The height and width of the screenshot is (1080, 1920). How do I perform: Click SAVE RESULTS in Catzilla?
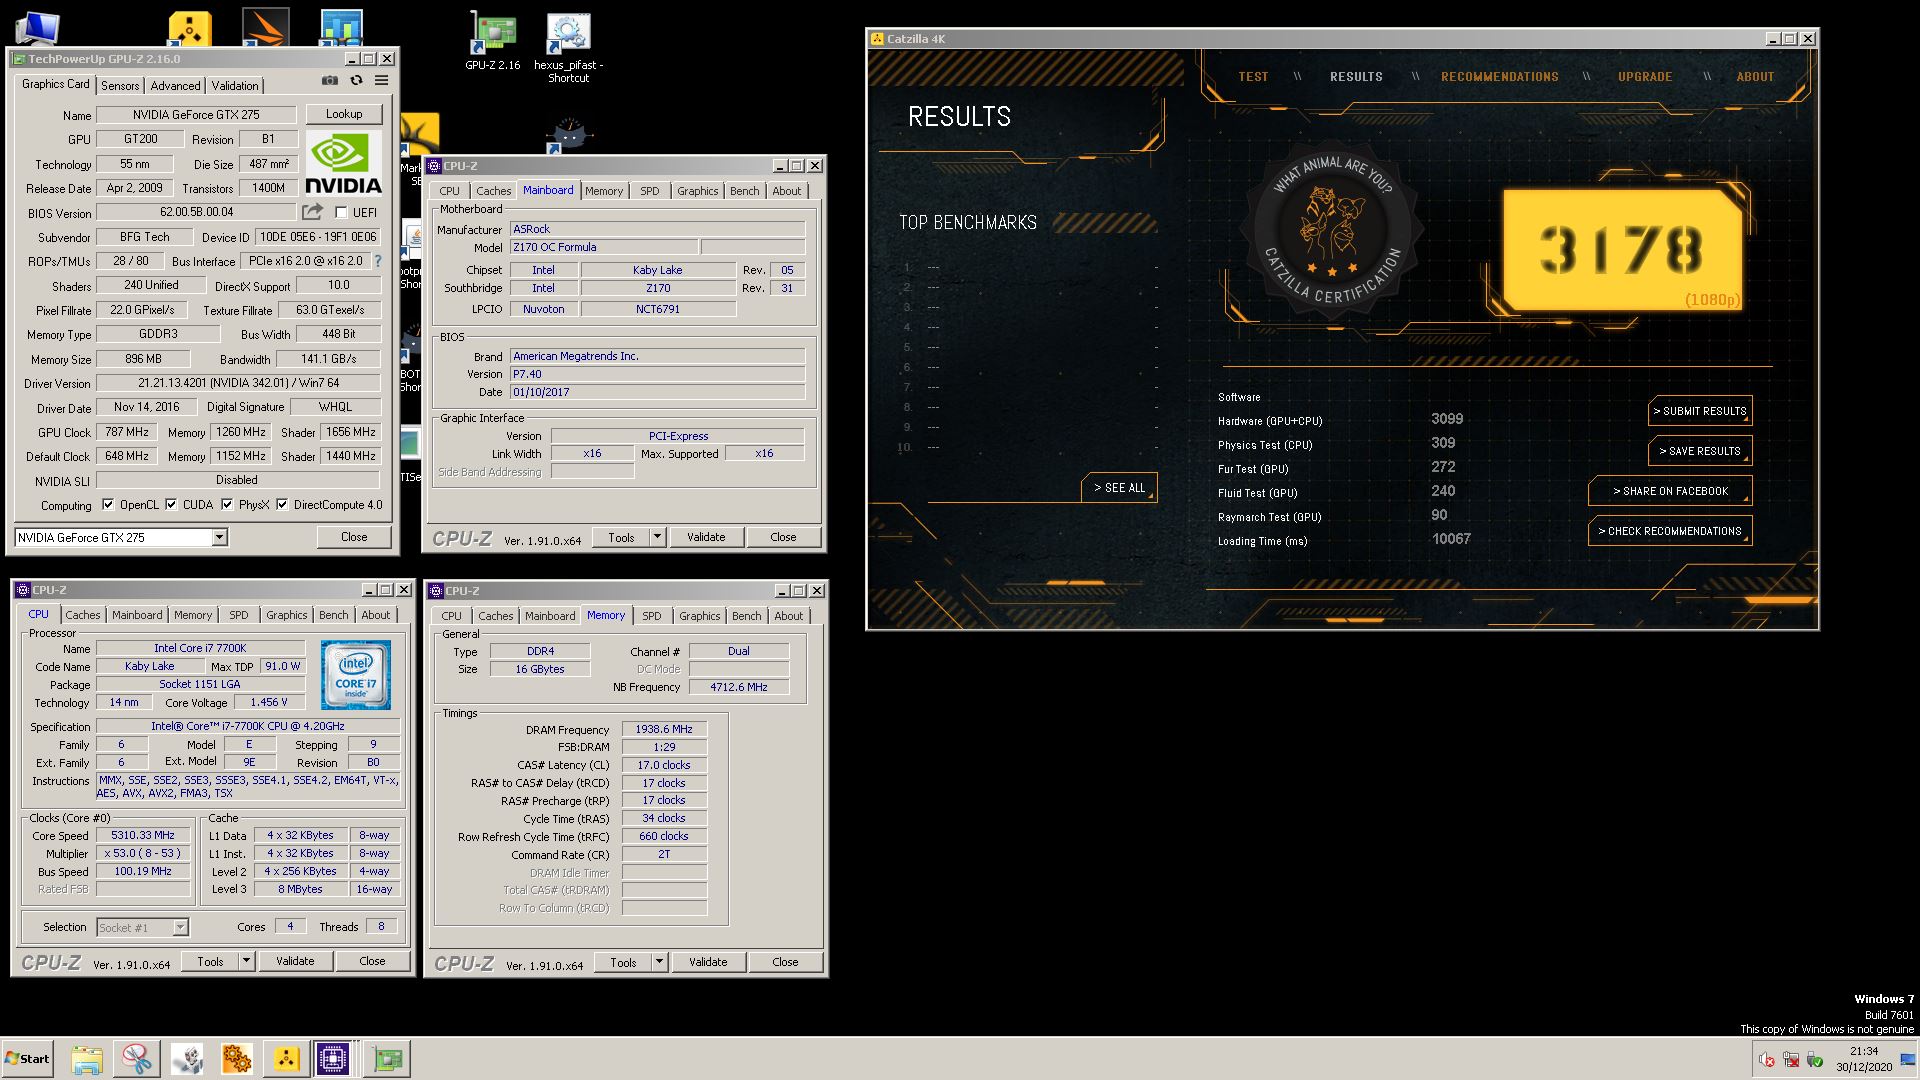pyautogui.click(x=1699, y=451)
